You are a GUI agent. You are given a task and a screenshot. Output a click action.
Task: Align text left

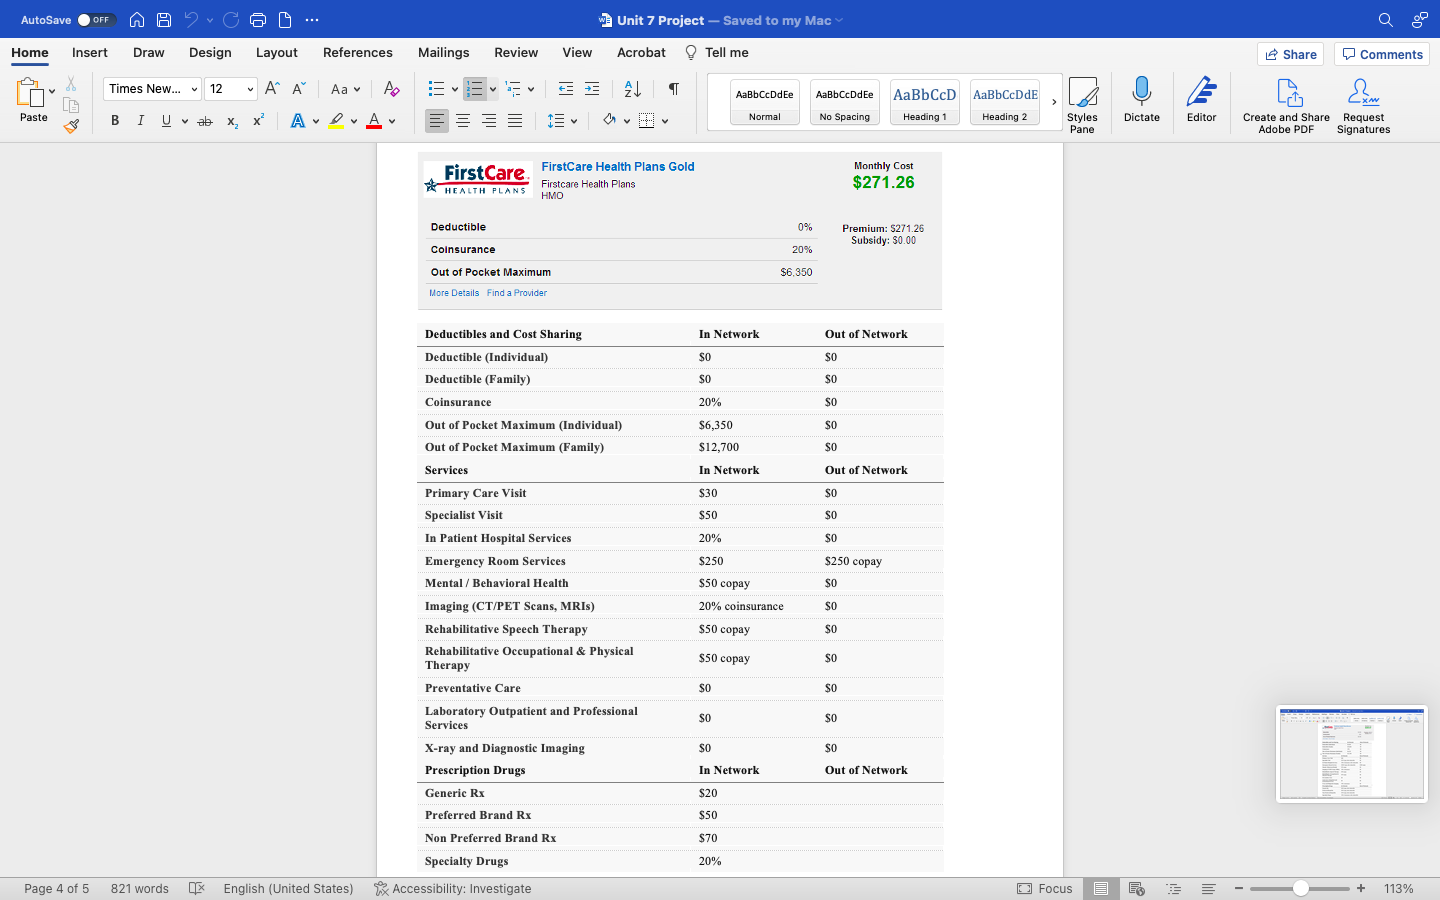click(x=437, y=121)
